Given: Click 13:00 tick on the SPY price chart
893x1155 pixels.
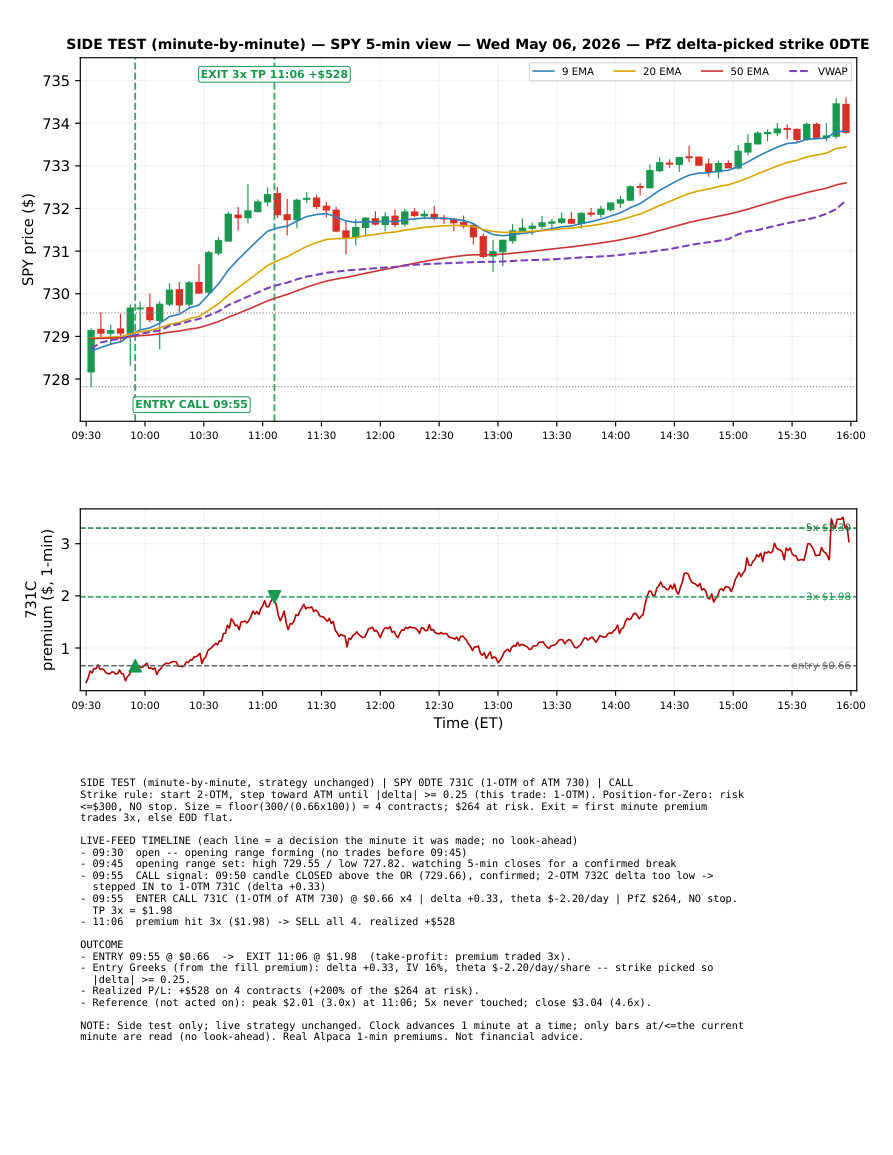Looking at the screenshot, I should (498, 435).
